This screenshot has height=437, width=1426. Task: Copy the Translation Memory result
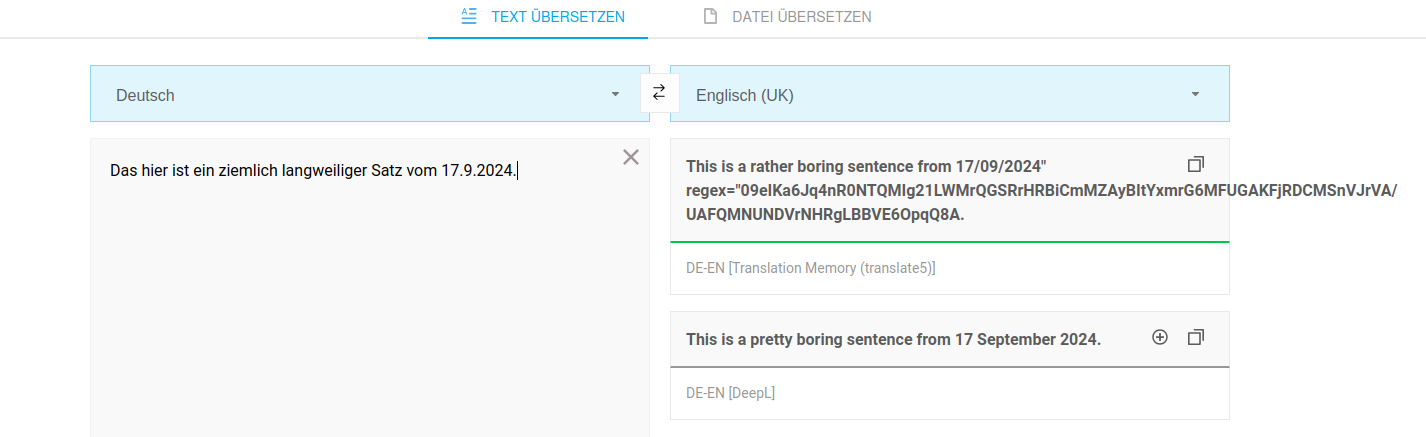pos(1195,164)
